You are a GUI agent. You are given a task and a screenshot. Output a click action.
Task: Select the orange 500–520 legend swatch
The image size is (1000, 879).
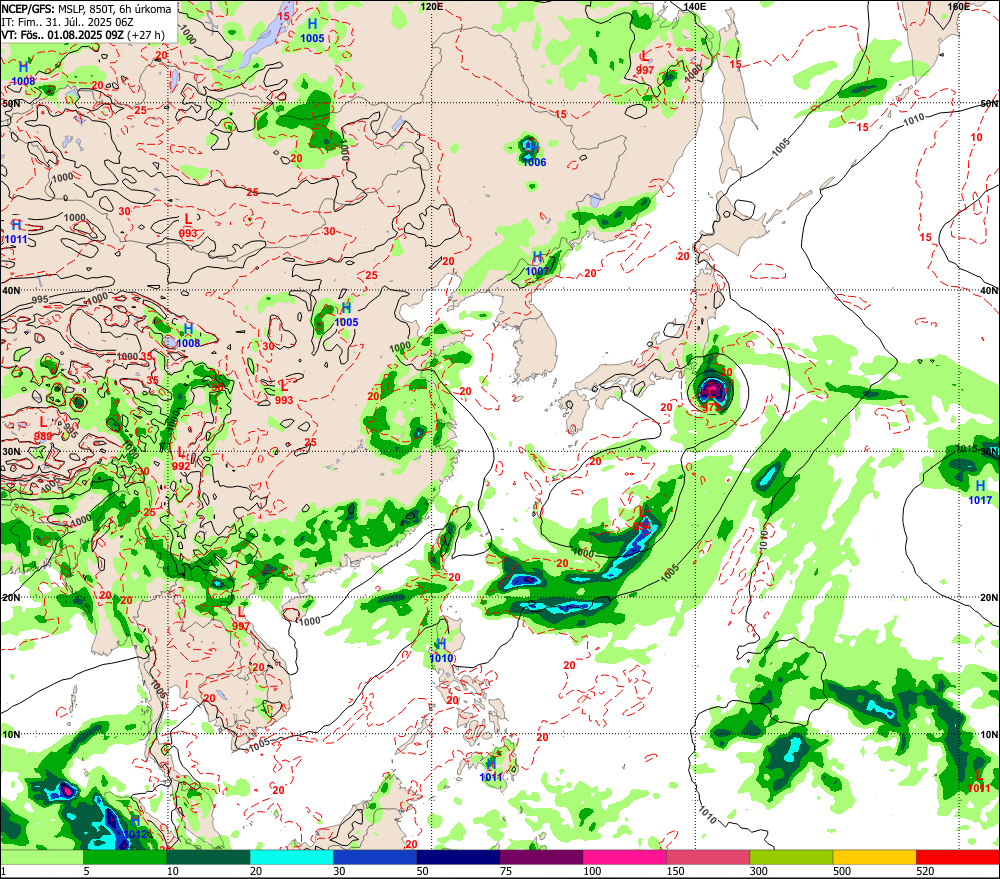coord(875,857)
